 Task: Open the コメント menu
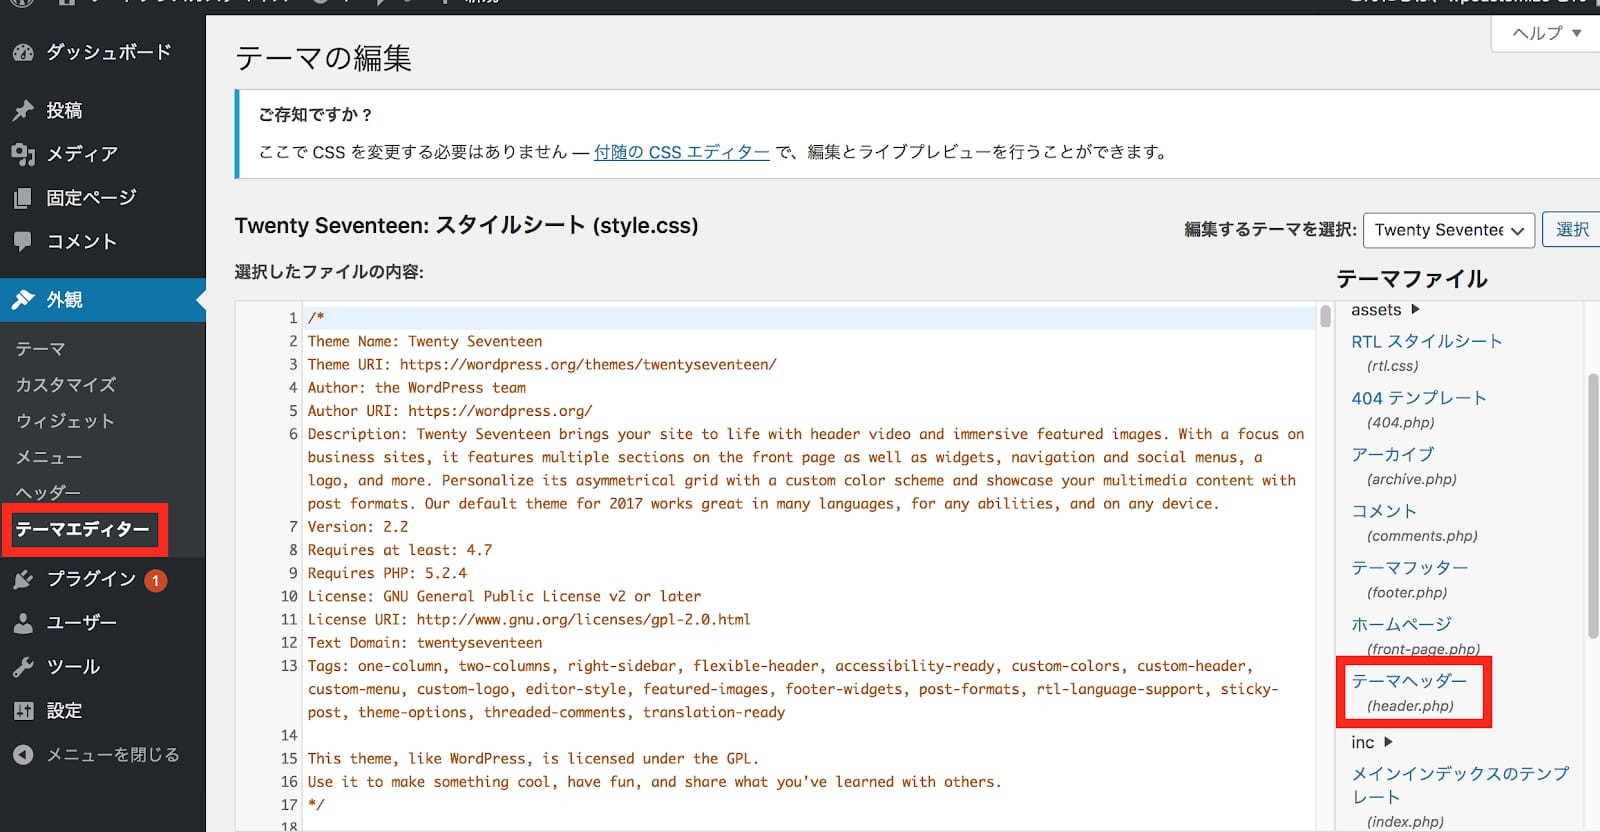[x=82, y=241]
